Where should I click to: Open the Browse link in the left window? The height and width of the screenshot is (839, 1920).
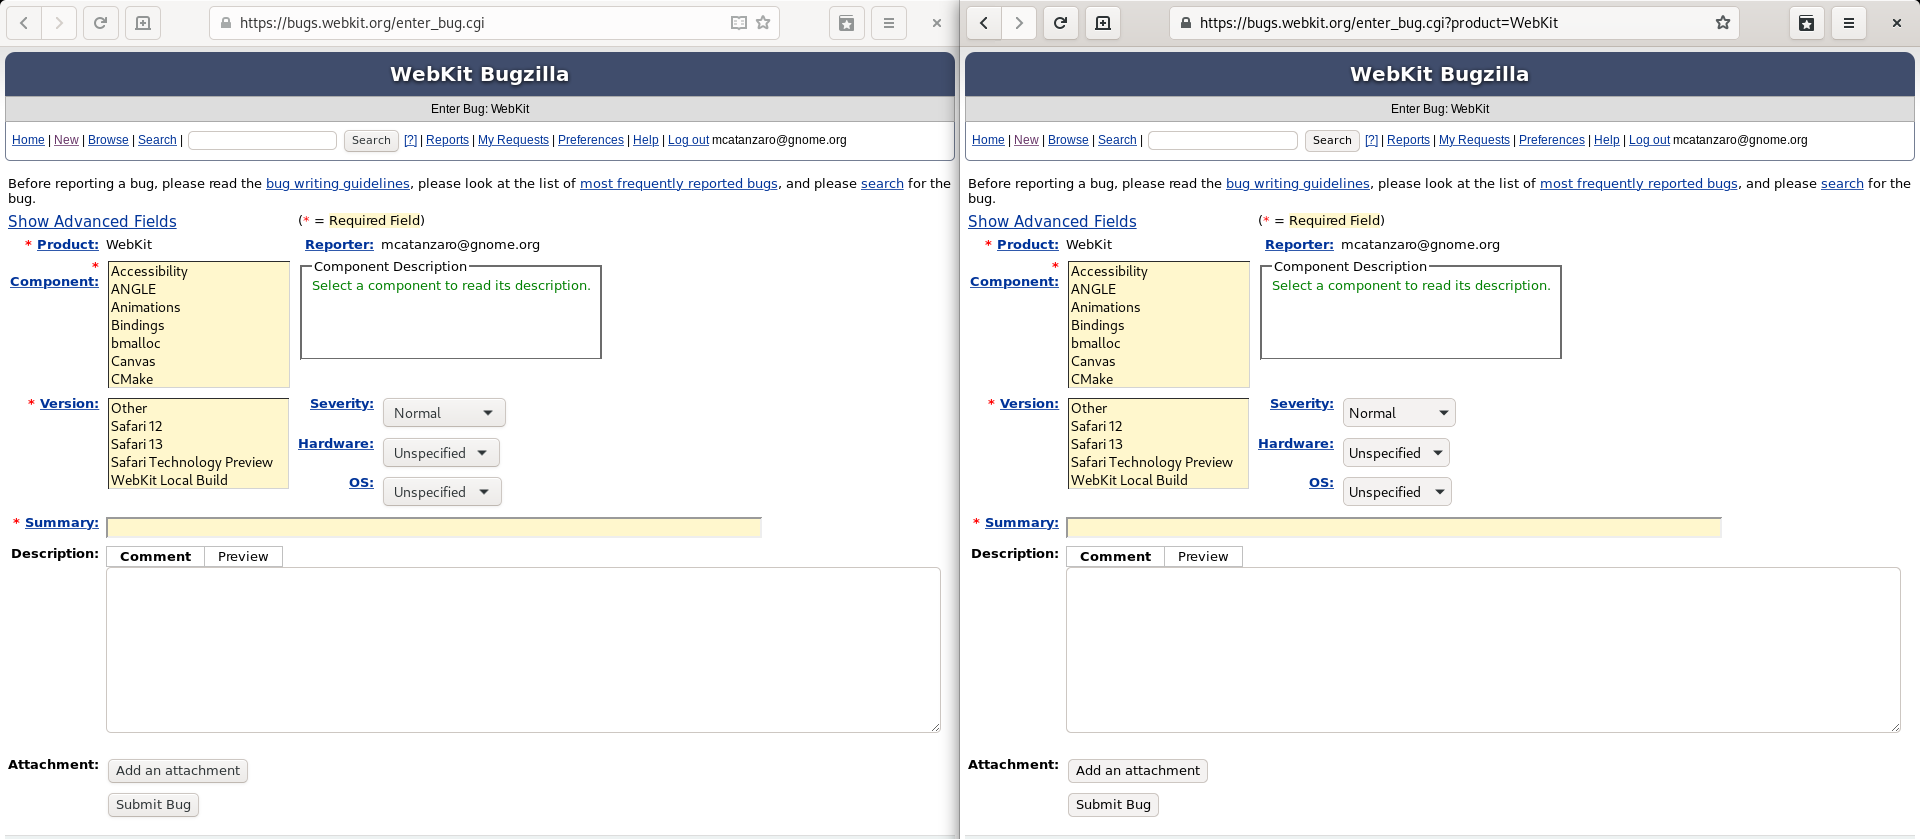pyautogui.click(x=108, y=140)
